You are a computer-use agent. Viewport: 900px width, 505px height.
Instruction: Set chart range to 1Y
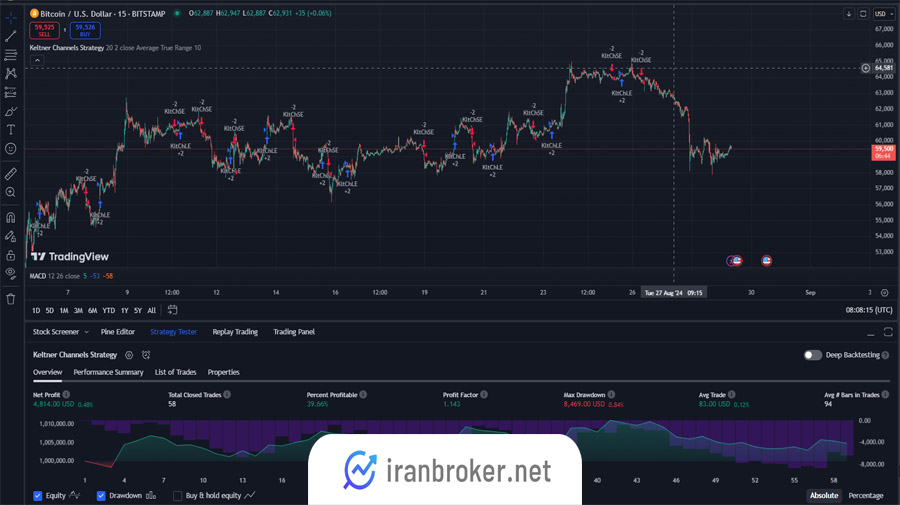(125, 310)
